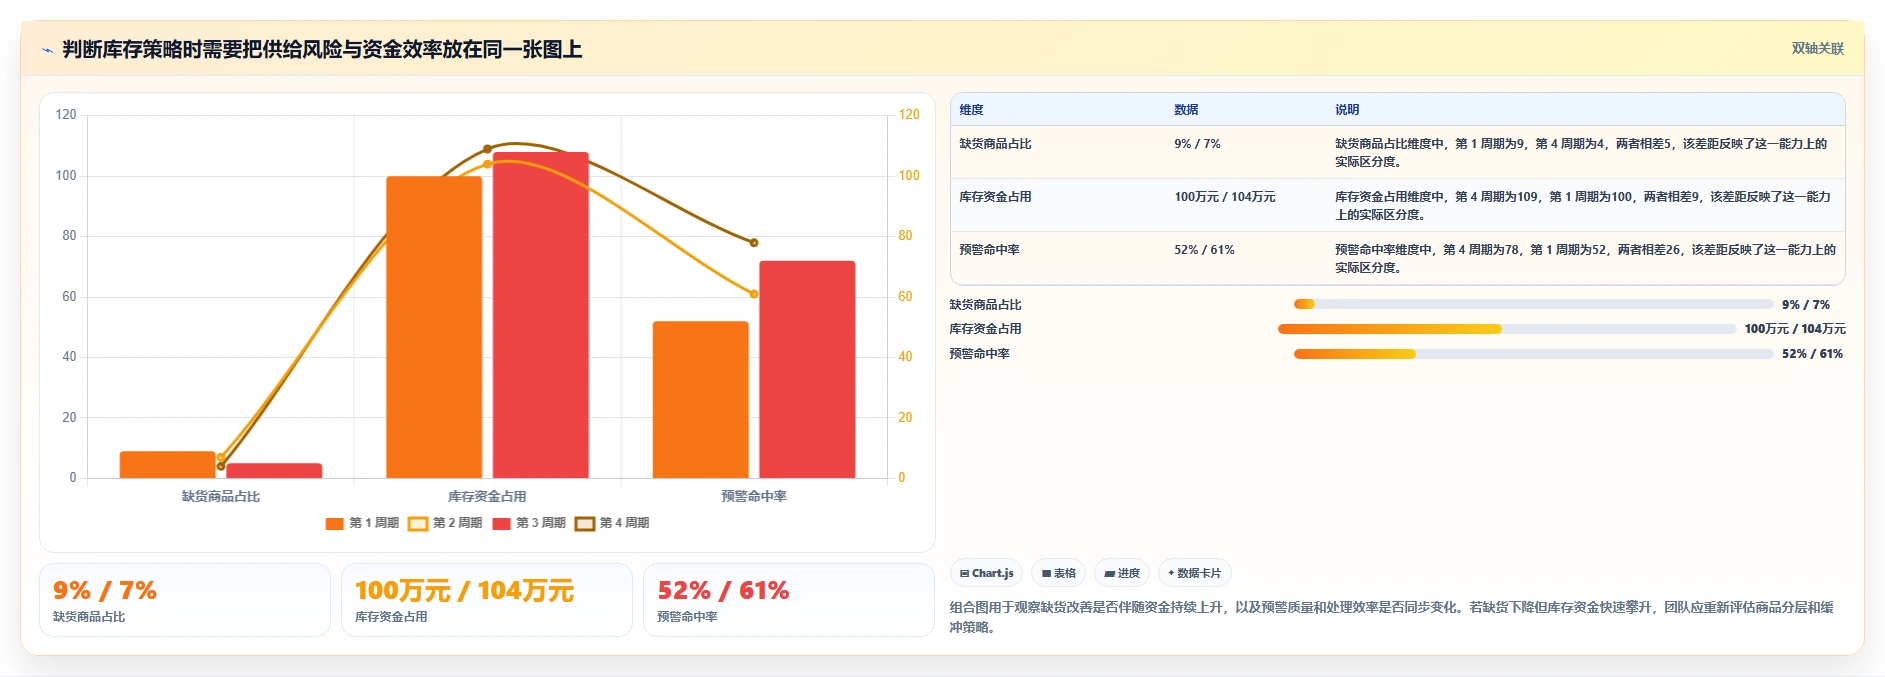Click the yellow line point above 预警命中率

coord(754,294)
